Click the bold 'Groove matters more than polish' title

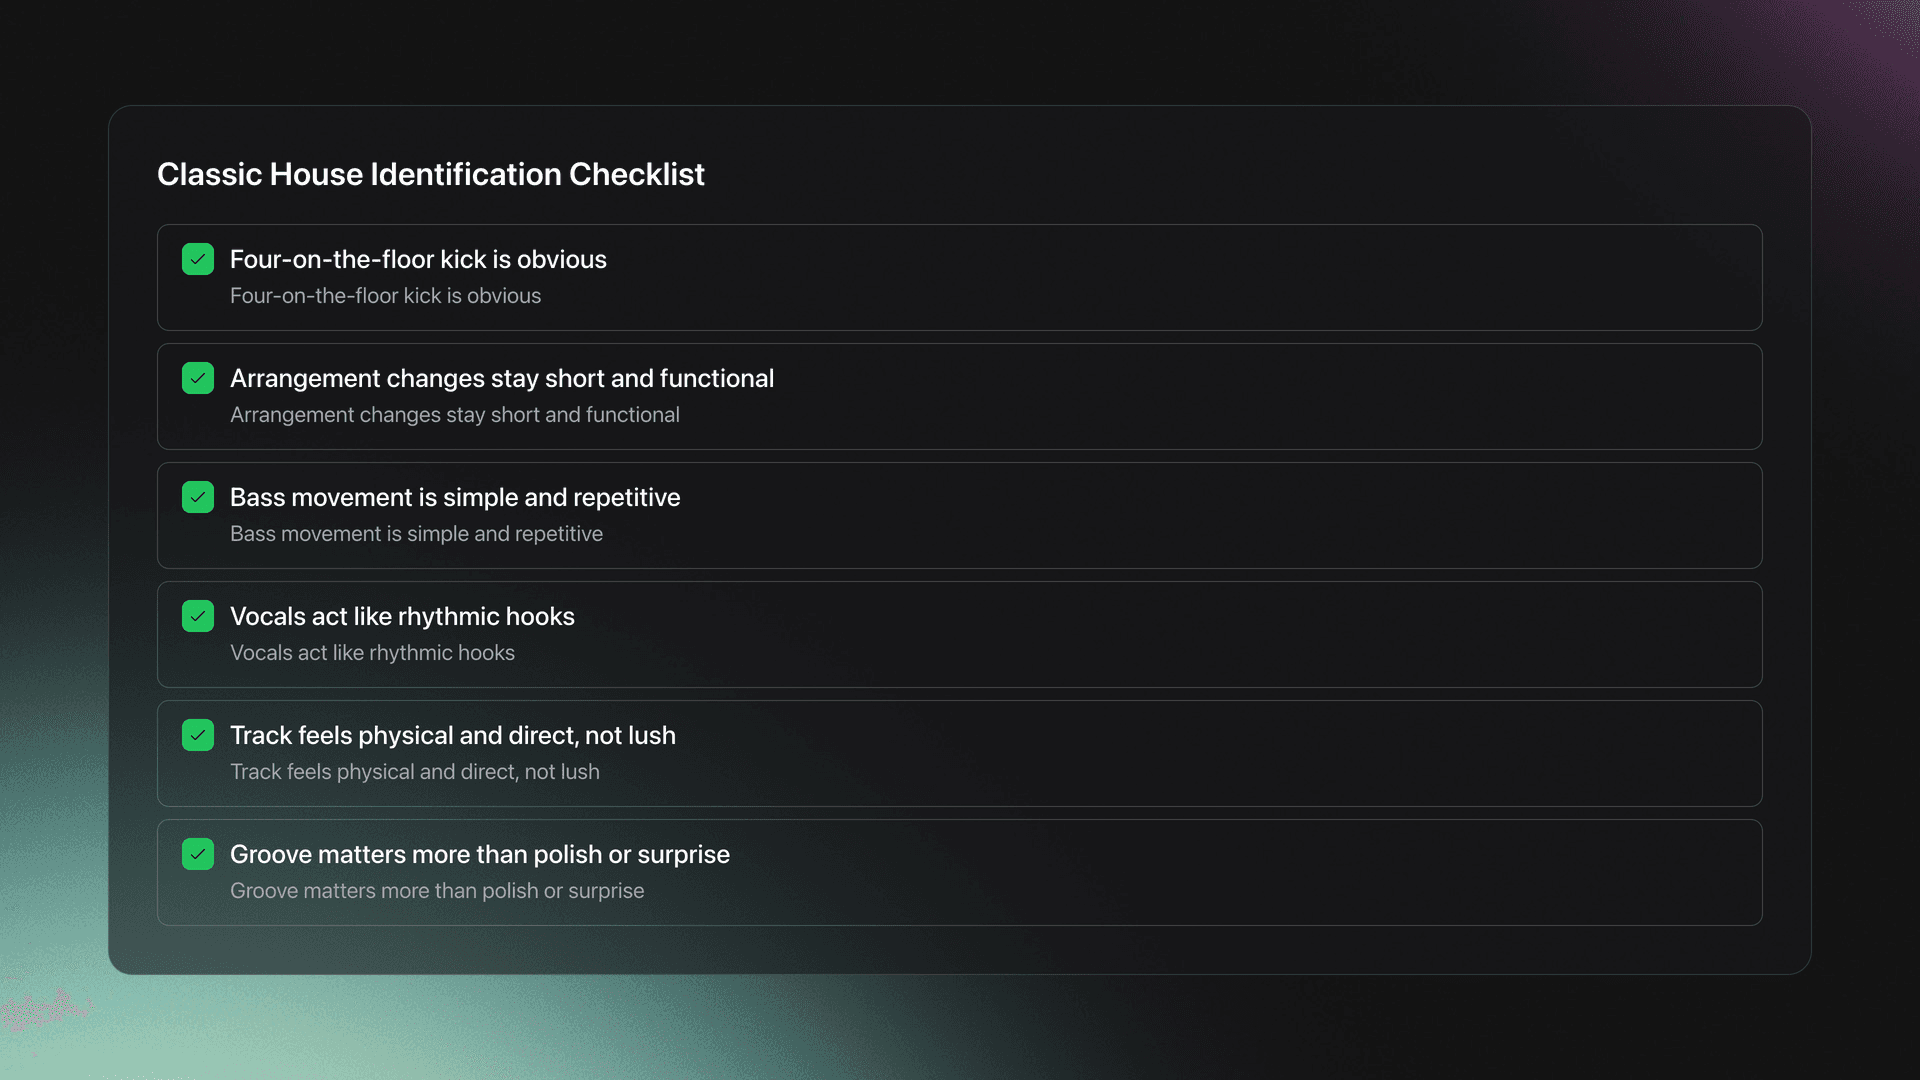(480, 854)
